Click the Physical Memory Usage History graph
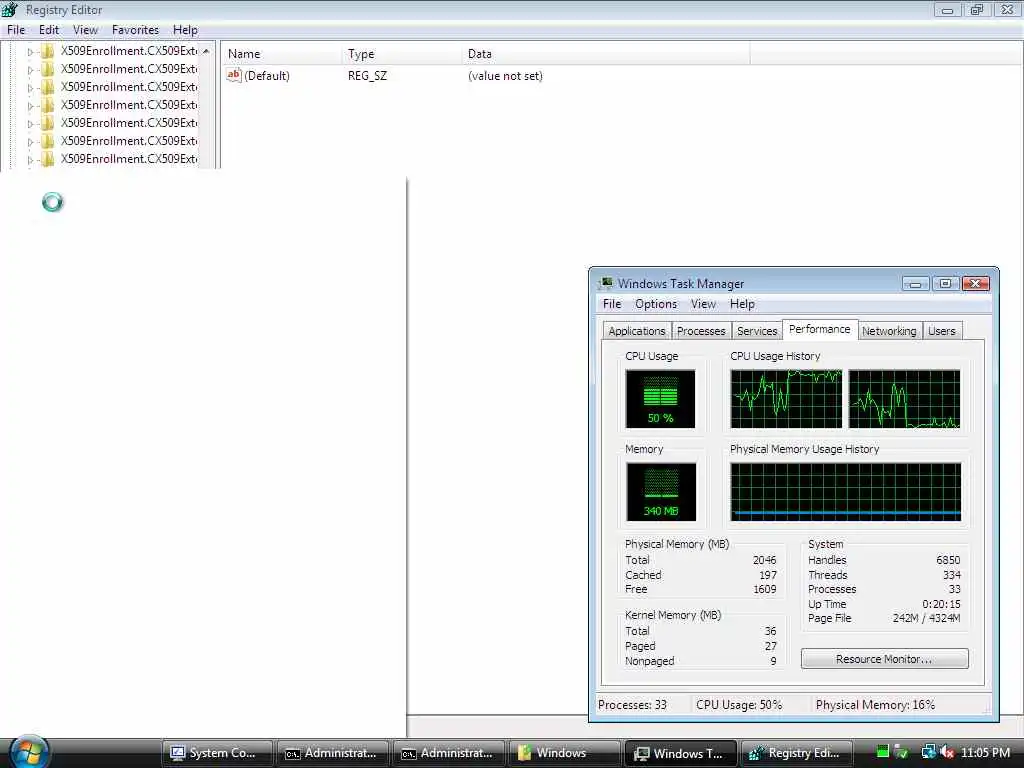 pos(845,492)
